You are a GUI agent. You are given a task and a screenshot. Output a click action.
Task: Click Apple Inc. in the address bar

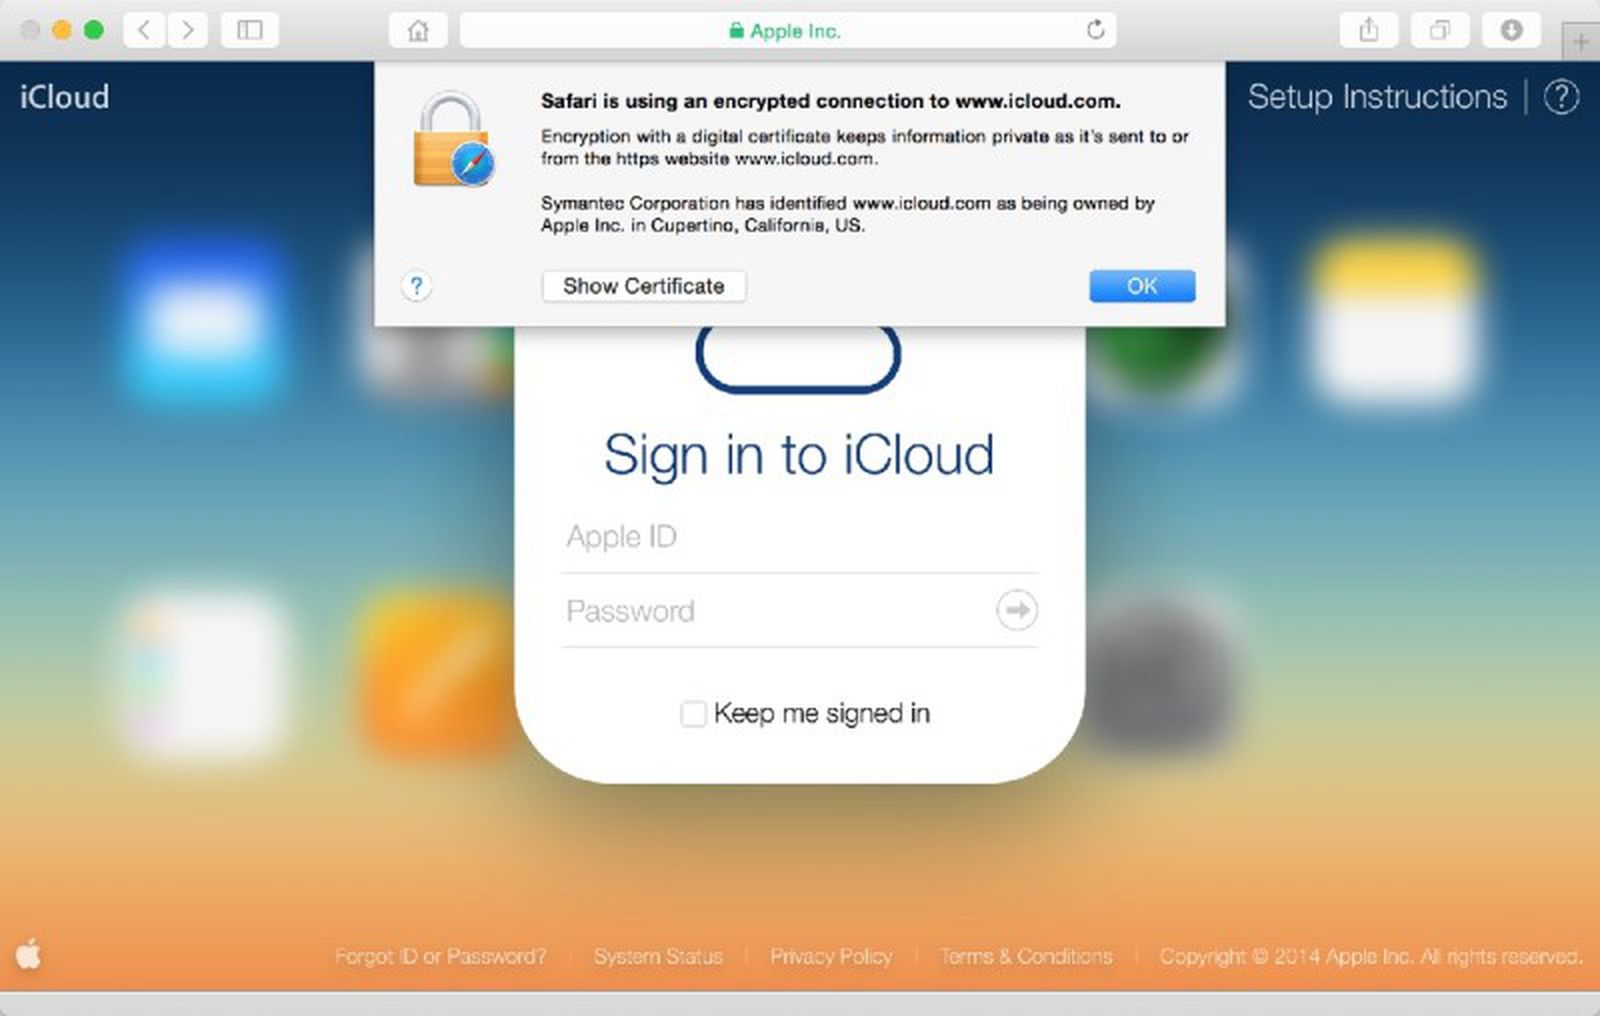(797, 31)
